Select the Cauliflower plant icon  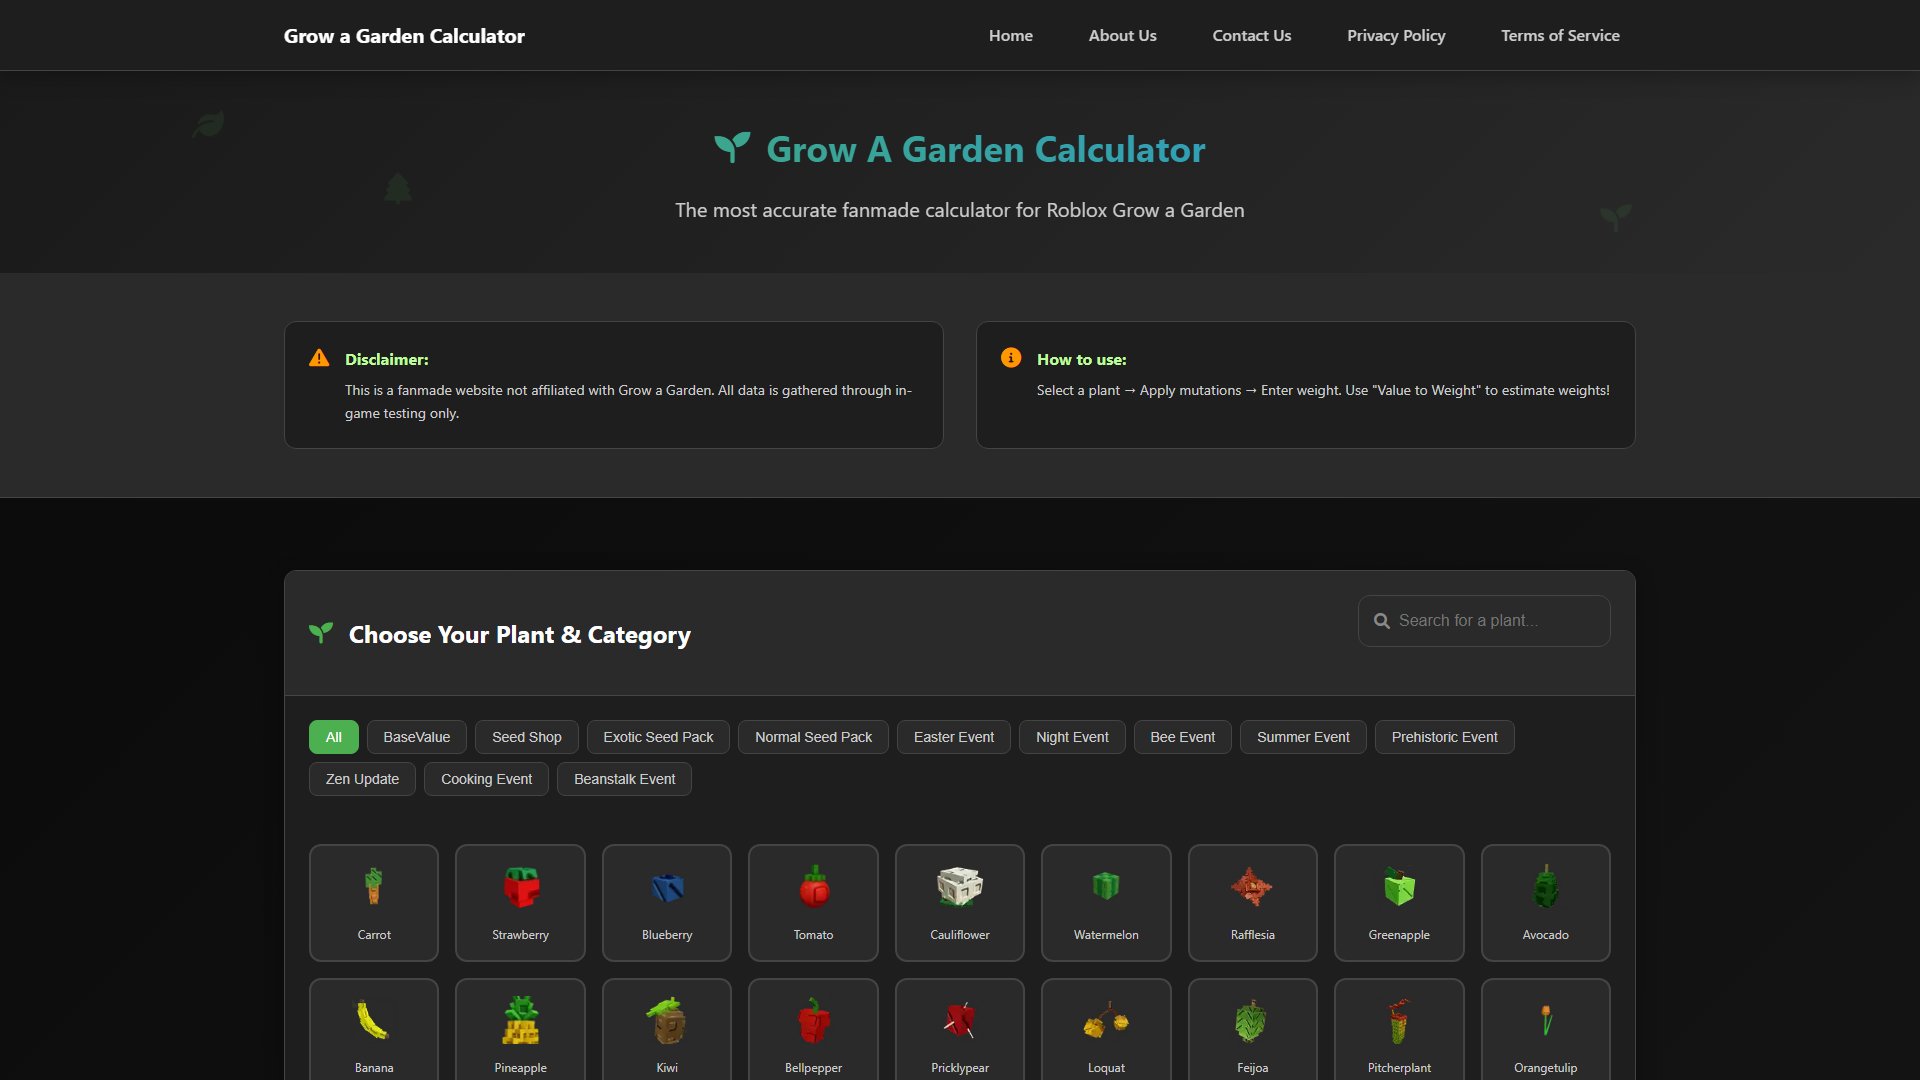tap(960, 887)
